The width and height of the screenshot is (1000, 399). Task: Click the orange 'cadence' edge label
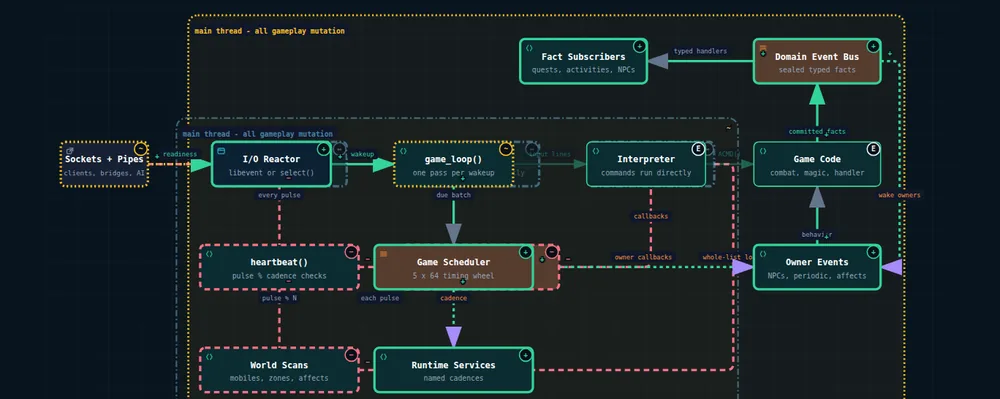coord(453,298)
